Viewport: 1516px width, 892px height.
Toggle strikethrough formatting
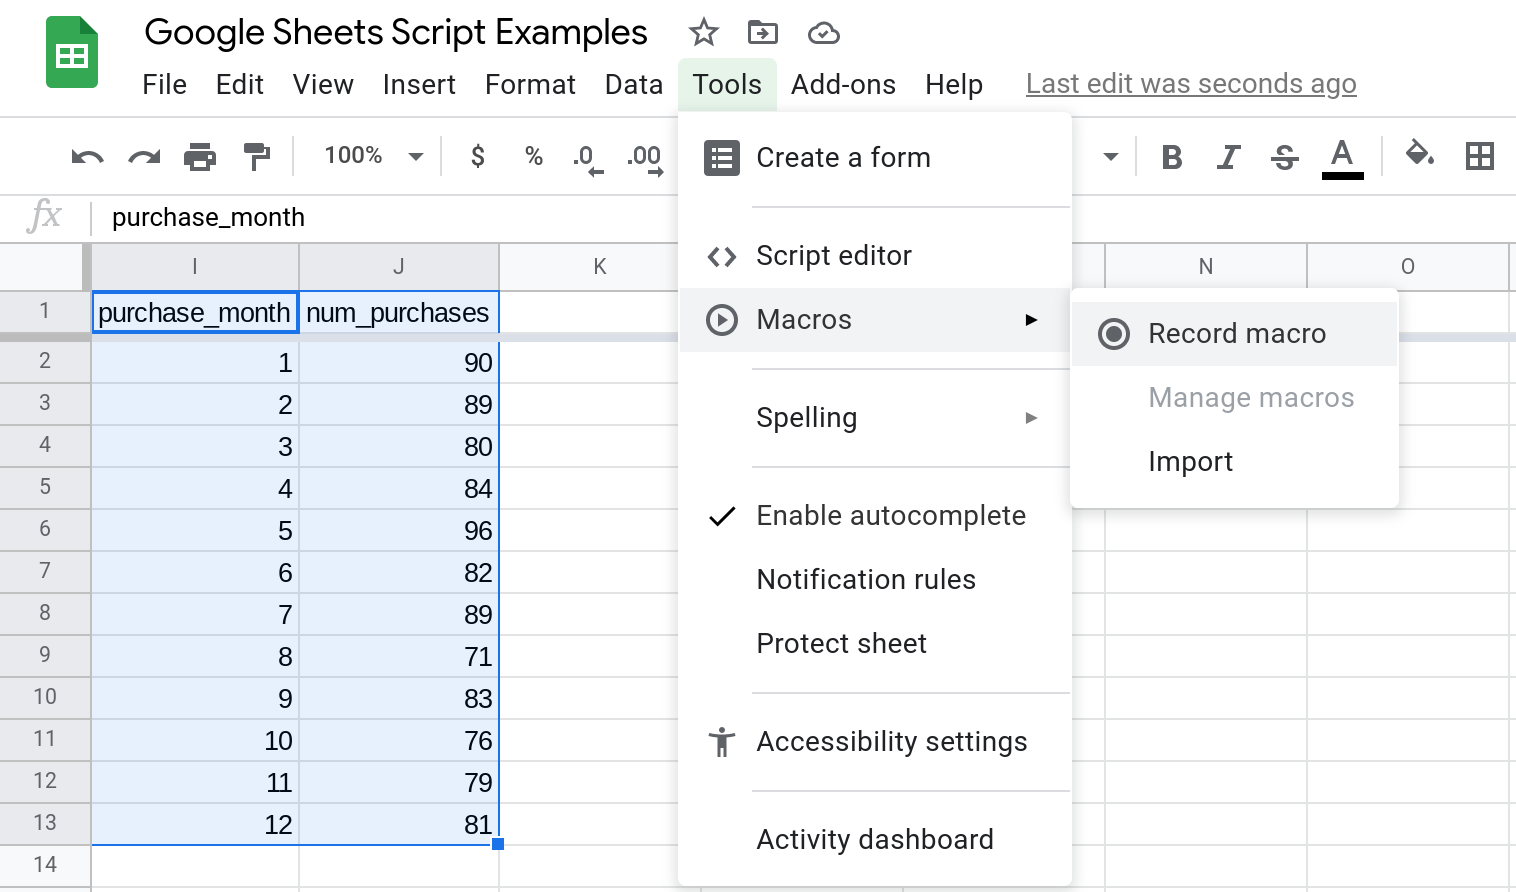point(1284,157)
